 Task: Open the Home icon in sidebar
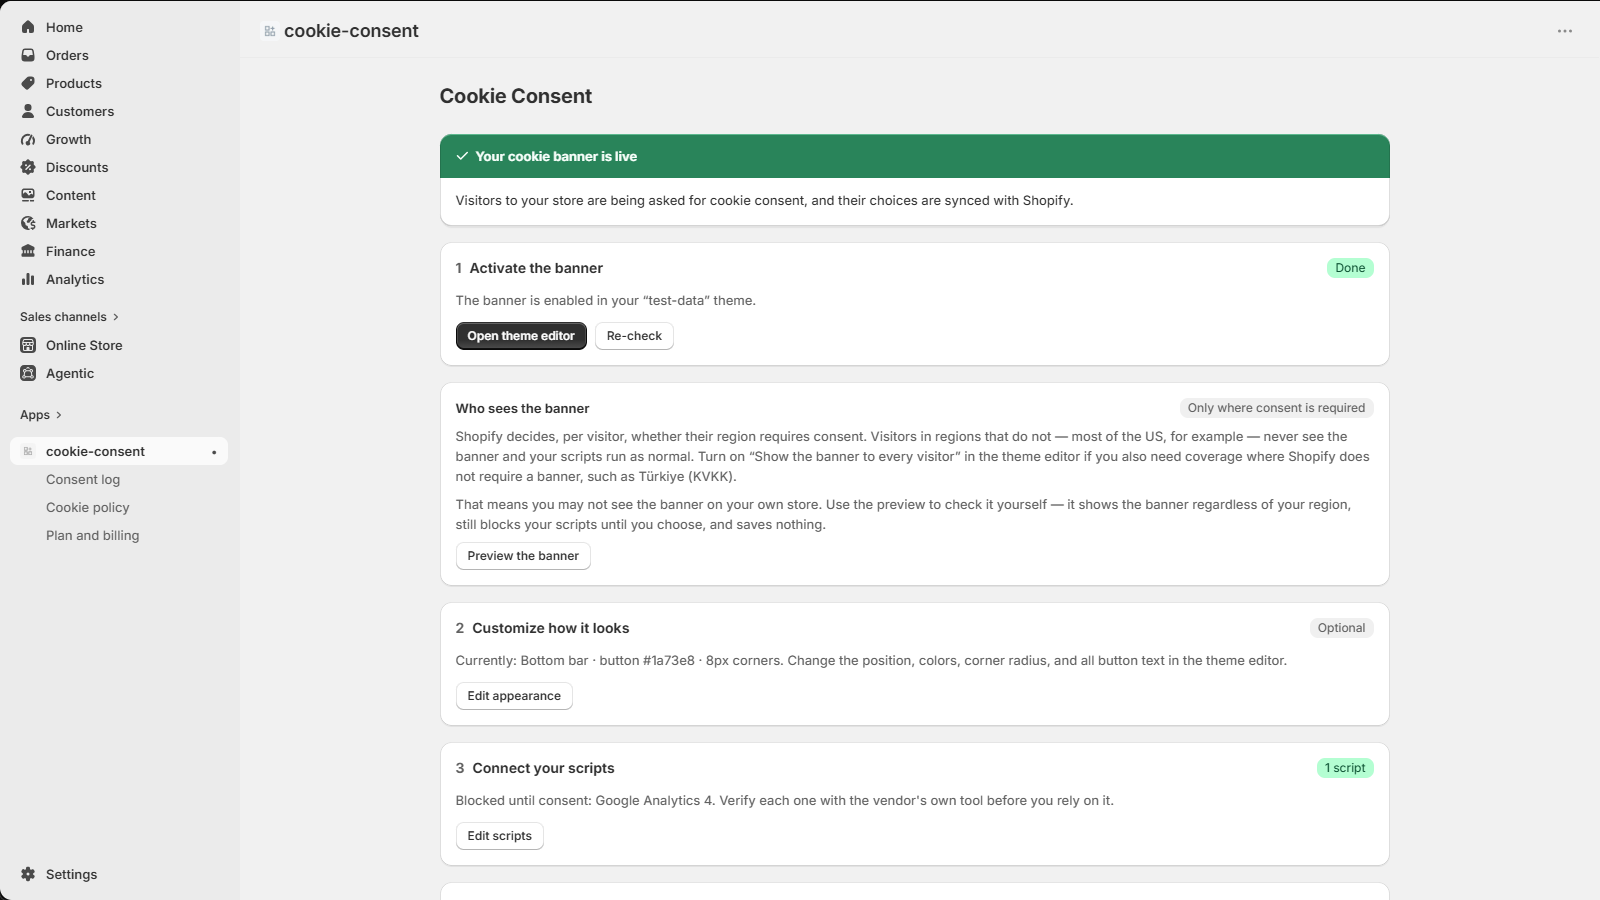[x=28, y=27]
